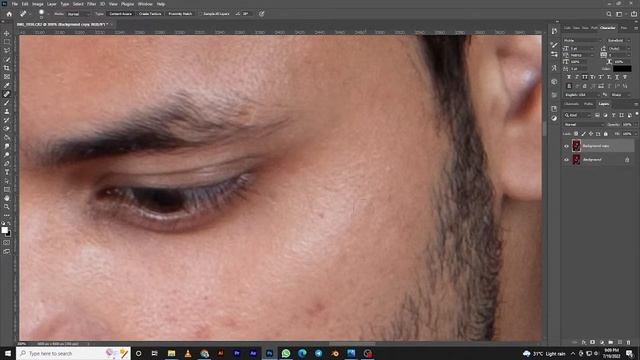Select the Pen tool

7,163
